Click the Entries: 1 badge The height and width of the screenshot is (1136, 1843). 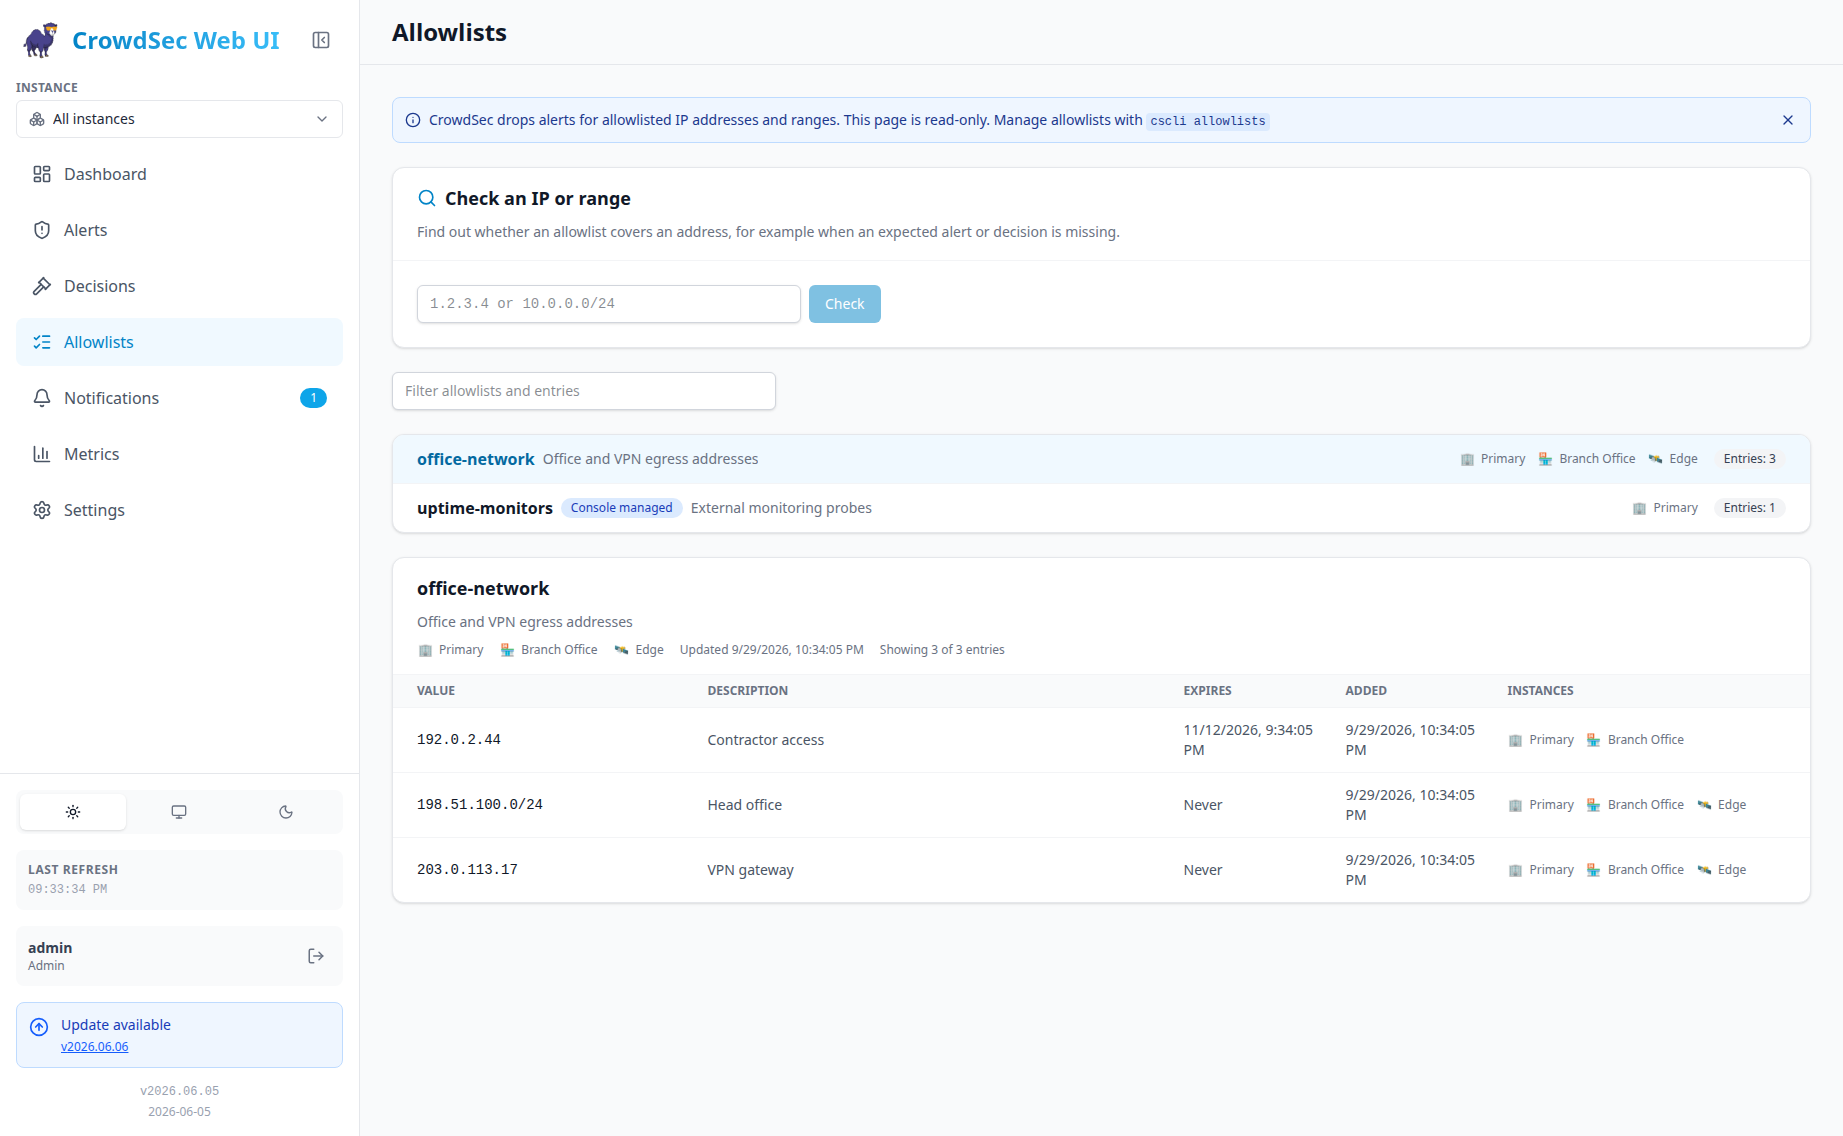[1750, 508]
